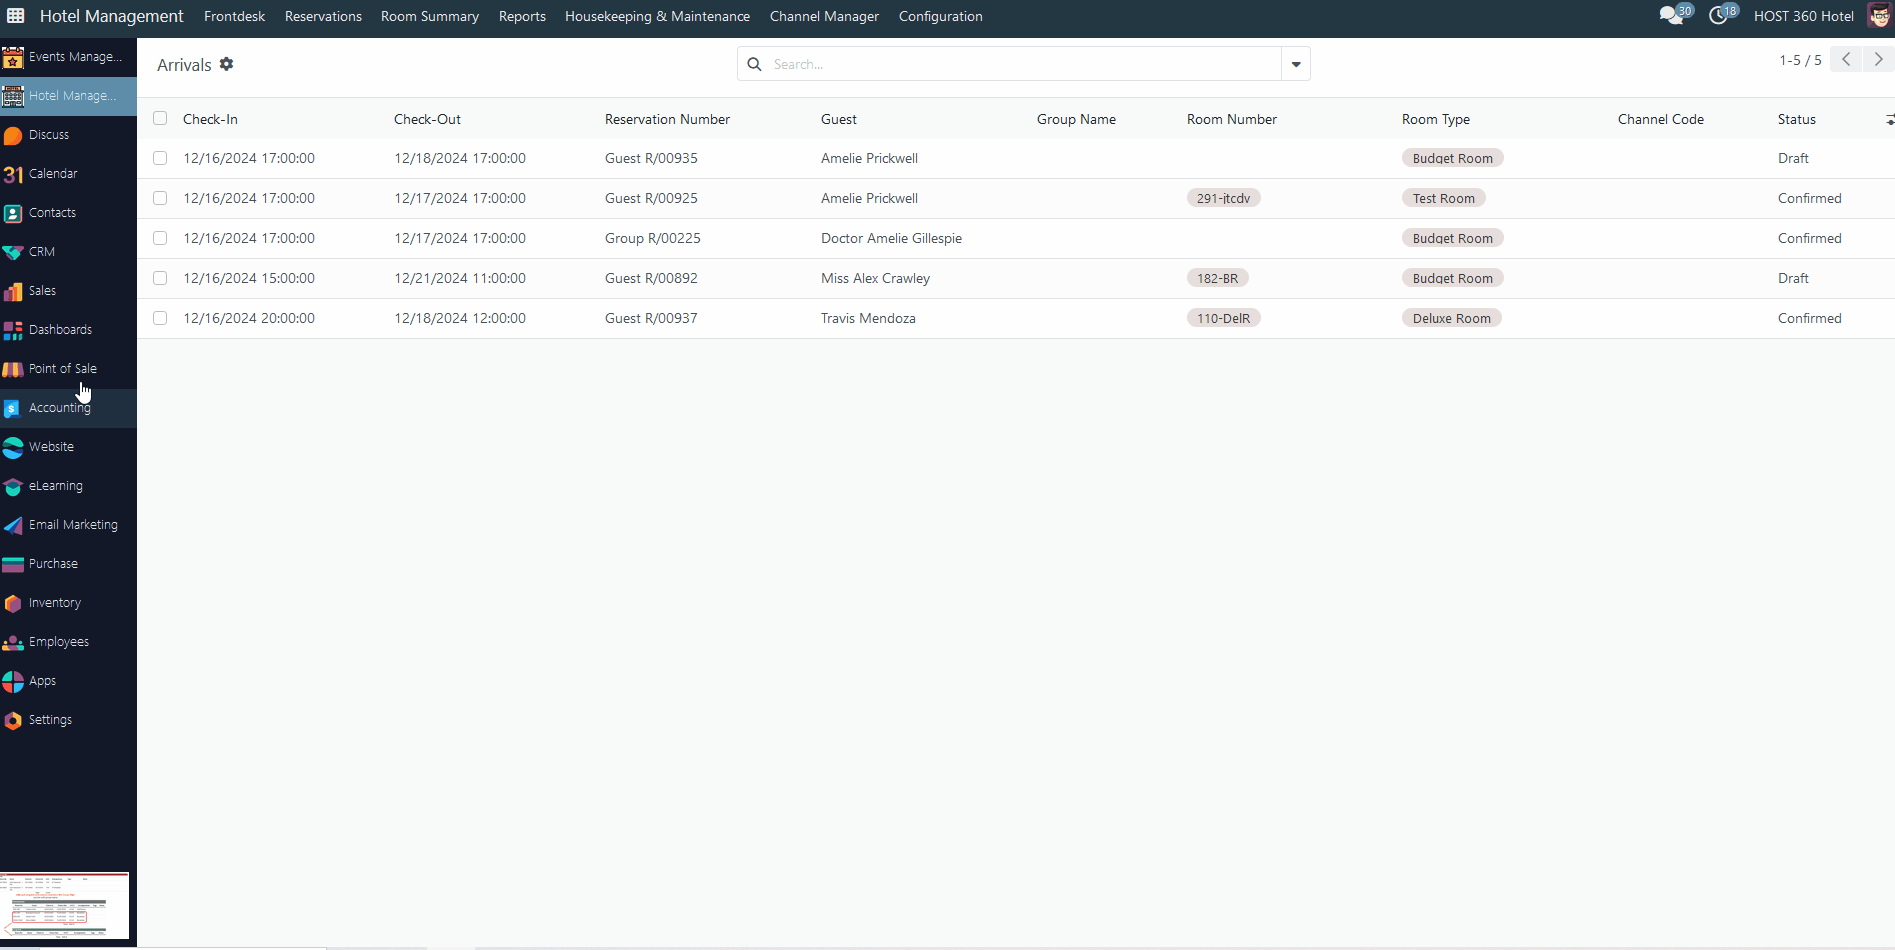Click into the Search input field
This screenshot has height=950, width=1895.
pyautogui.click(x=1024, y=64)
